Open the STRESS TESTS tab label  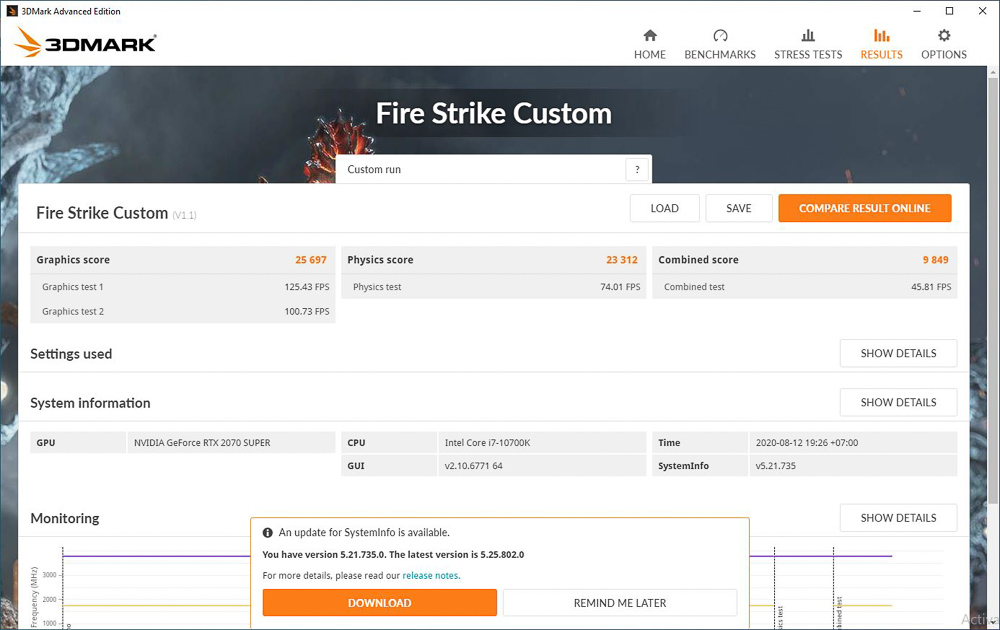pyautogui.click(x=808, y=55)
